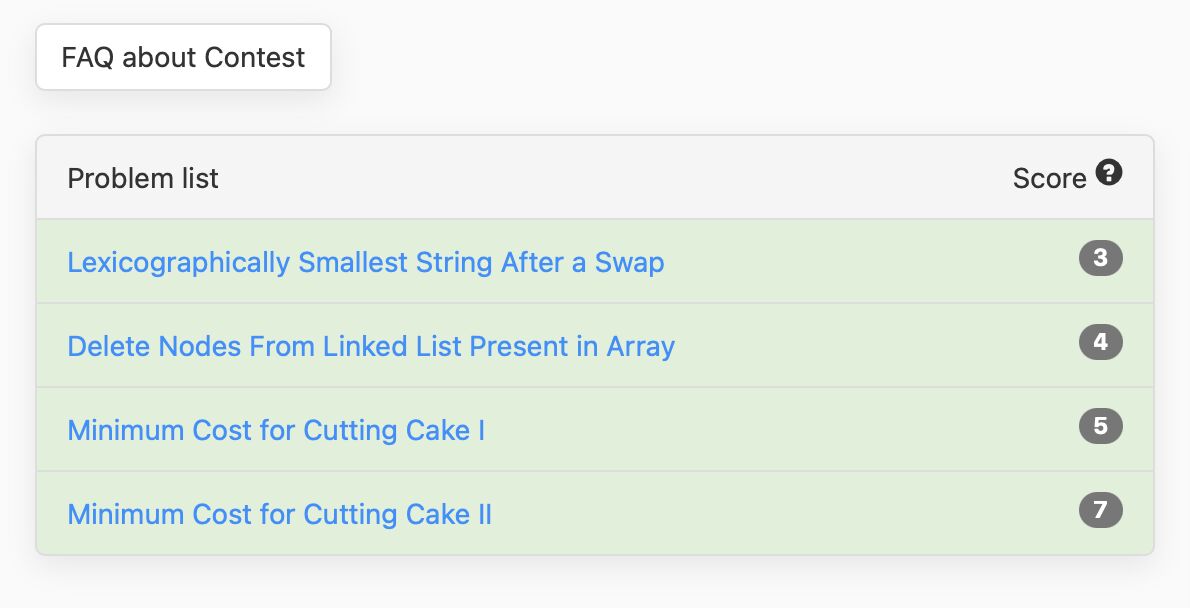Open the FAQ about Contest button
Viewport: 1190px width, 608px height.
click(x=183, y=57)
